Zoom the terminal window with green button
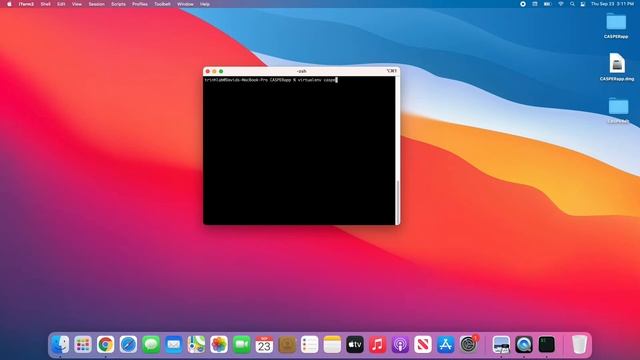This screenshot has width=640, height=360. click(221, 71)
